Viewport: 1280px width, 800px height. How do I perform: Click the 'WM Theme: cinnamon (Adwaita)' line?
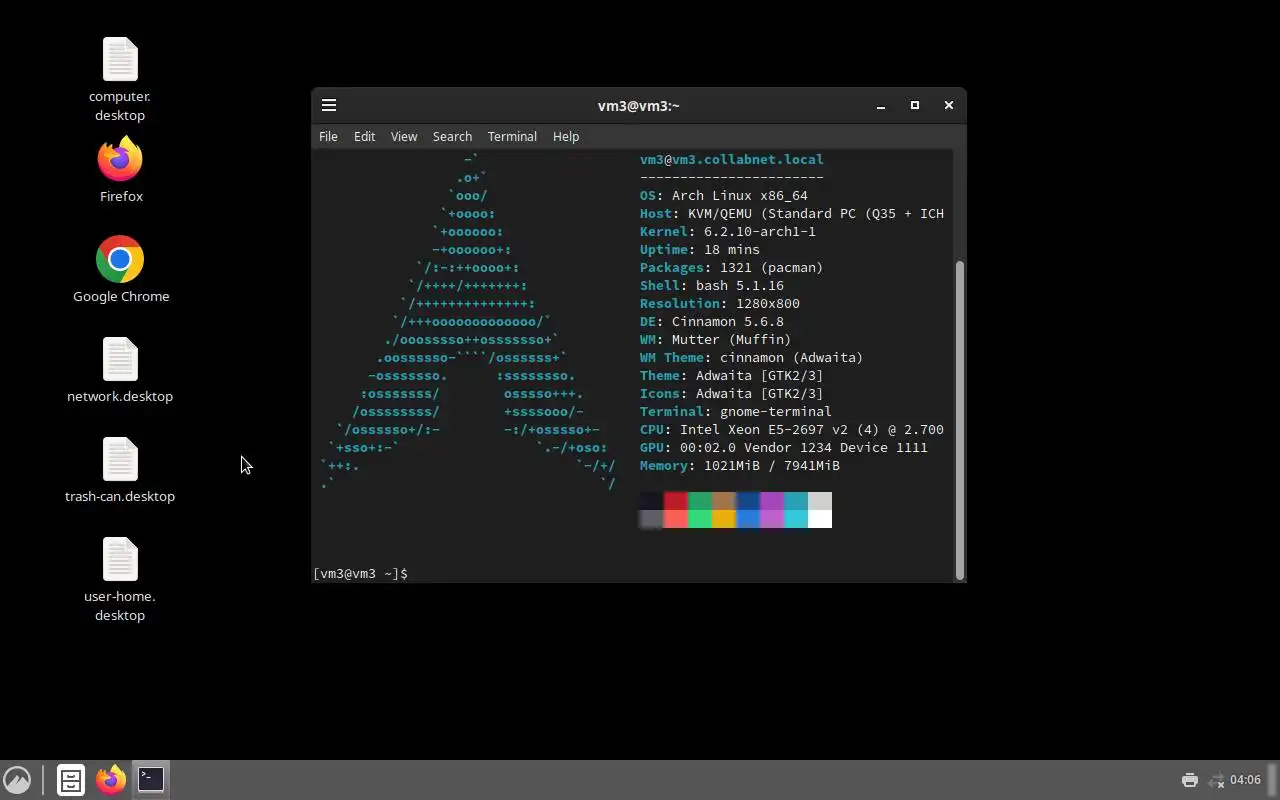coord(752,358)
